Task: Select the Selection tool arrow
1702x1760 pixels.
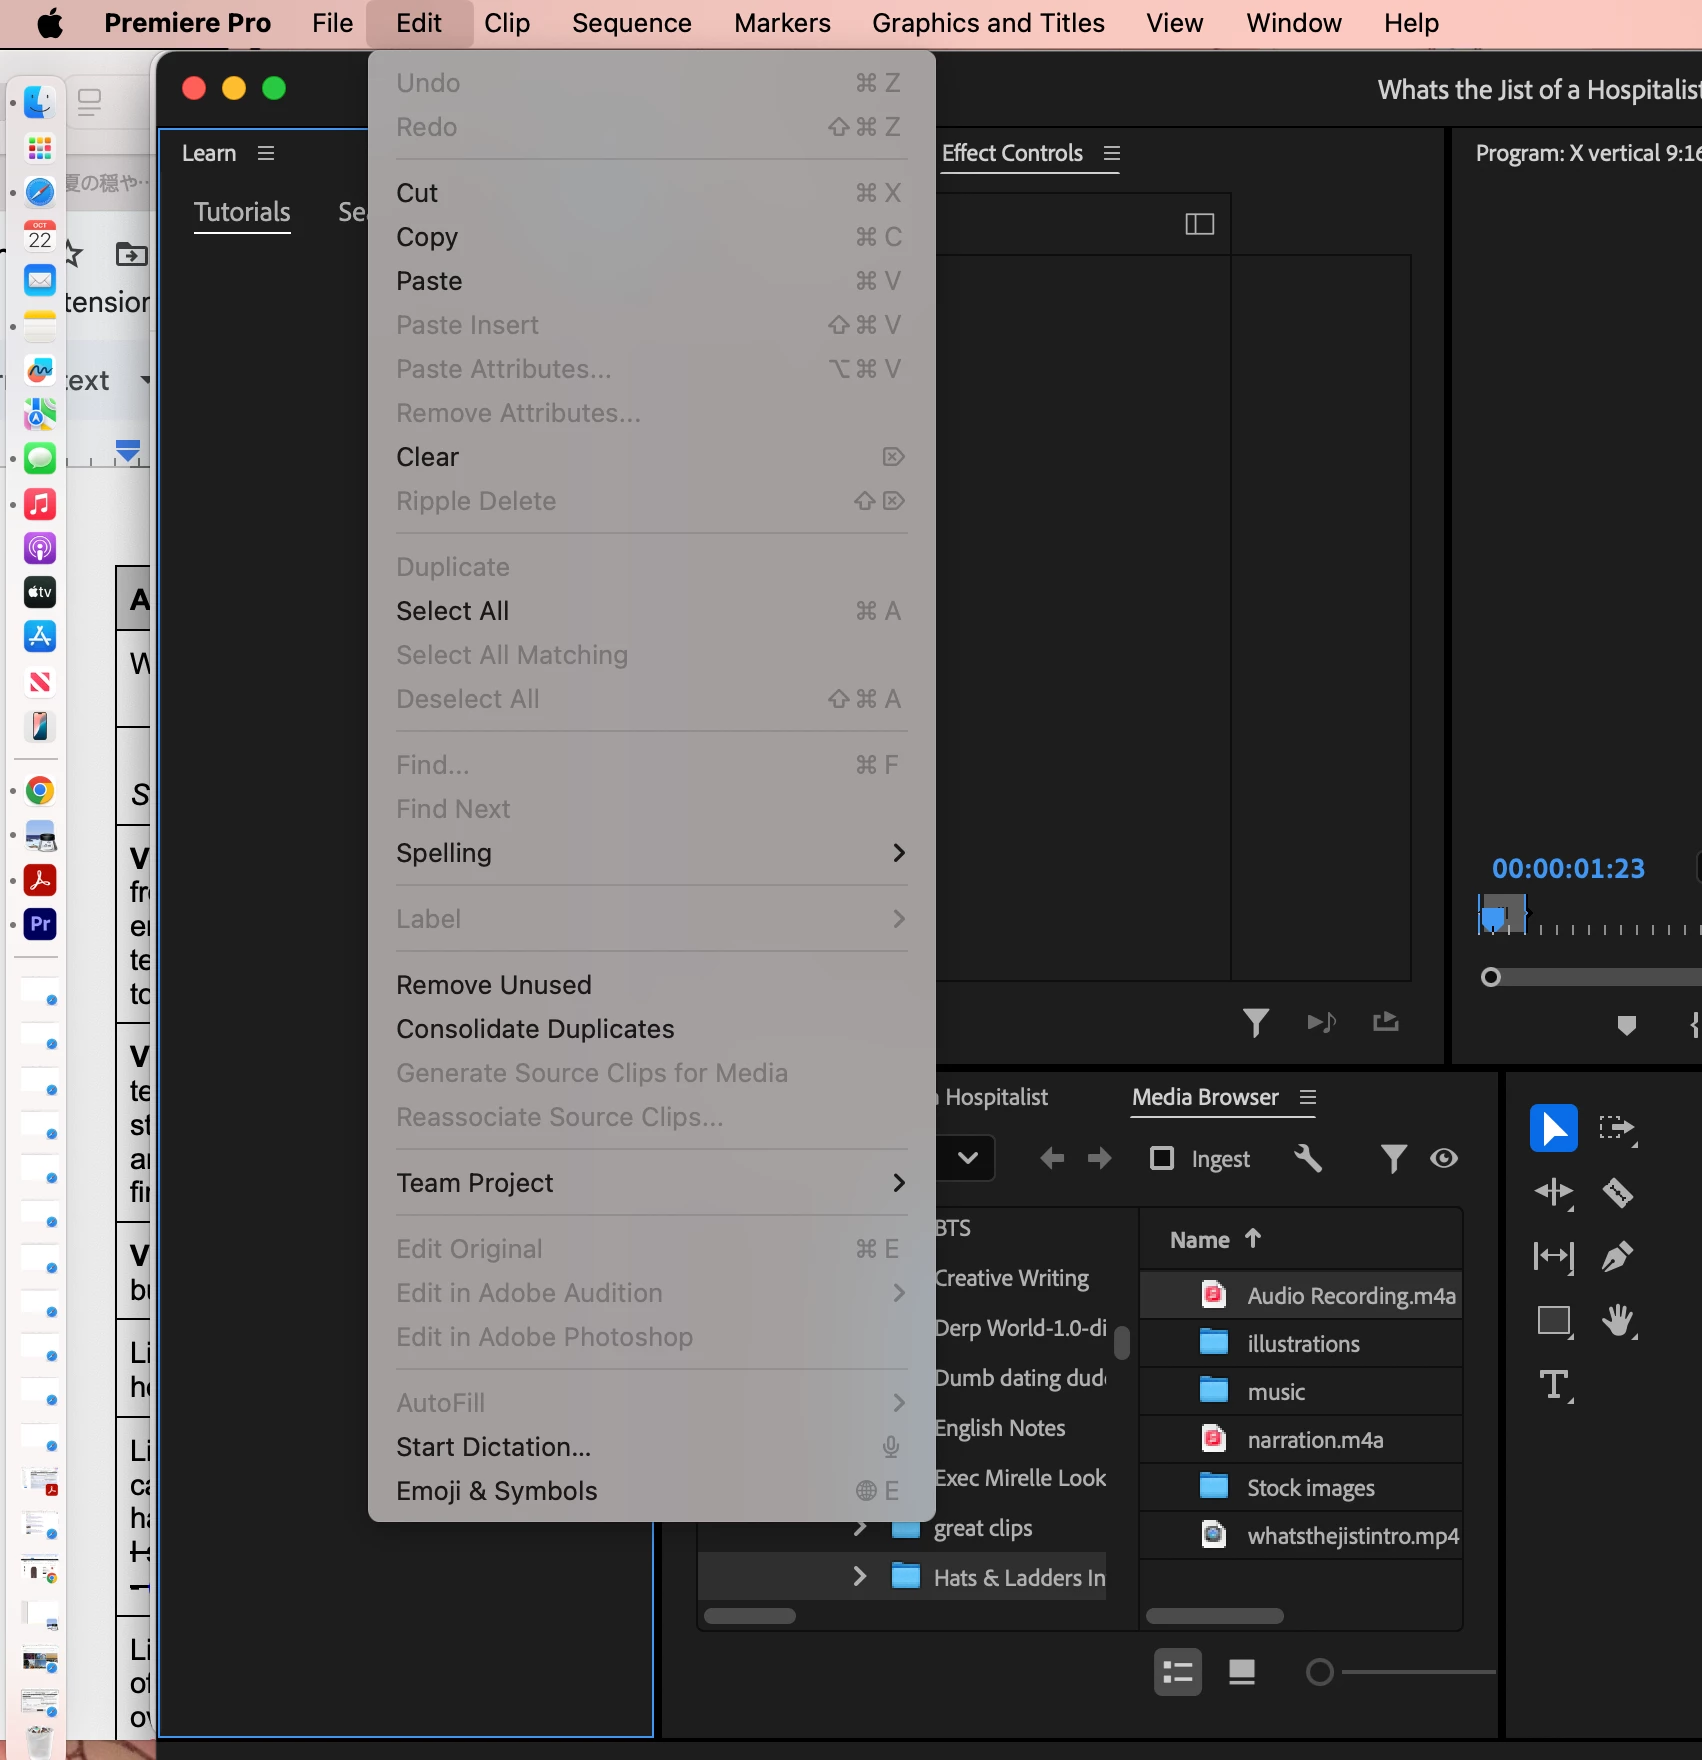Action: tap(1554, 1129)
